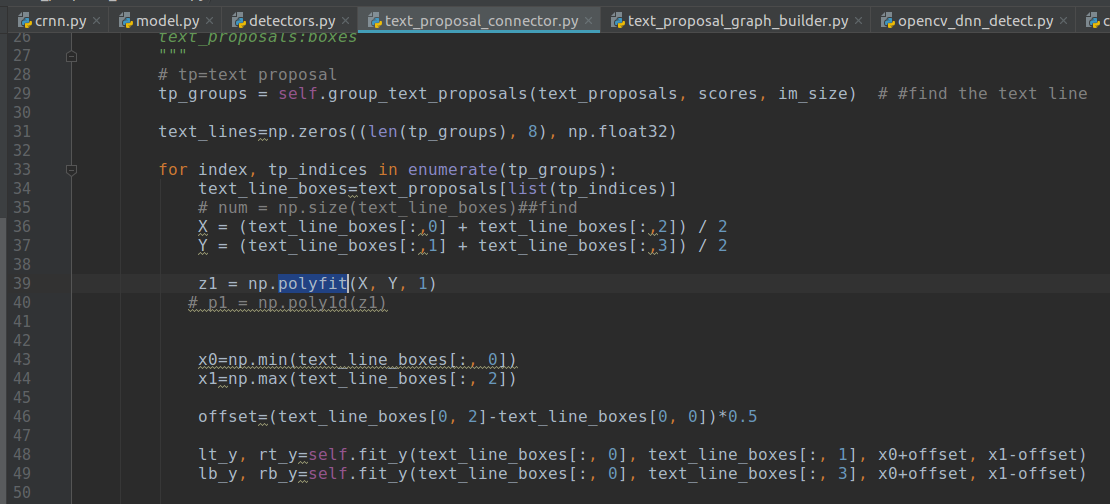Click the '# tp=text proposal' comment
Viewport: 1110px width, 504px height.
[x=248, y=75]
